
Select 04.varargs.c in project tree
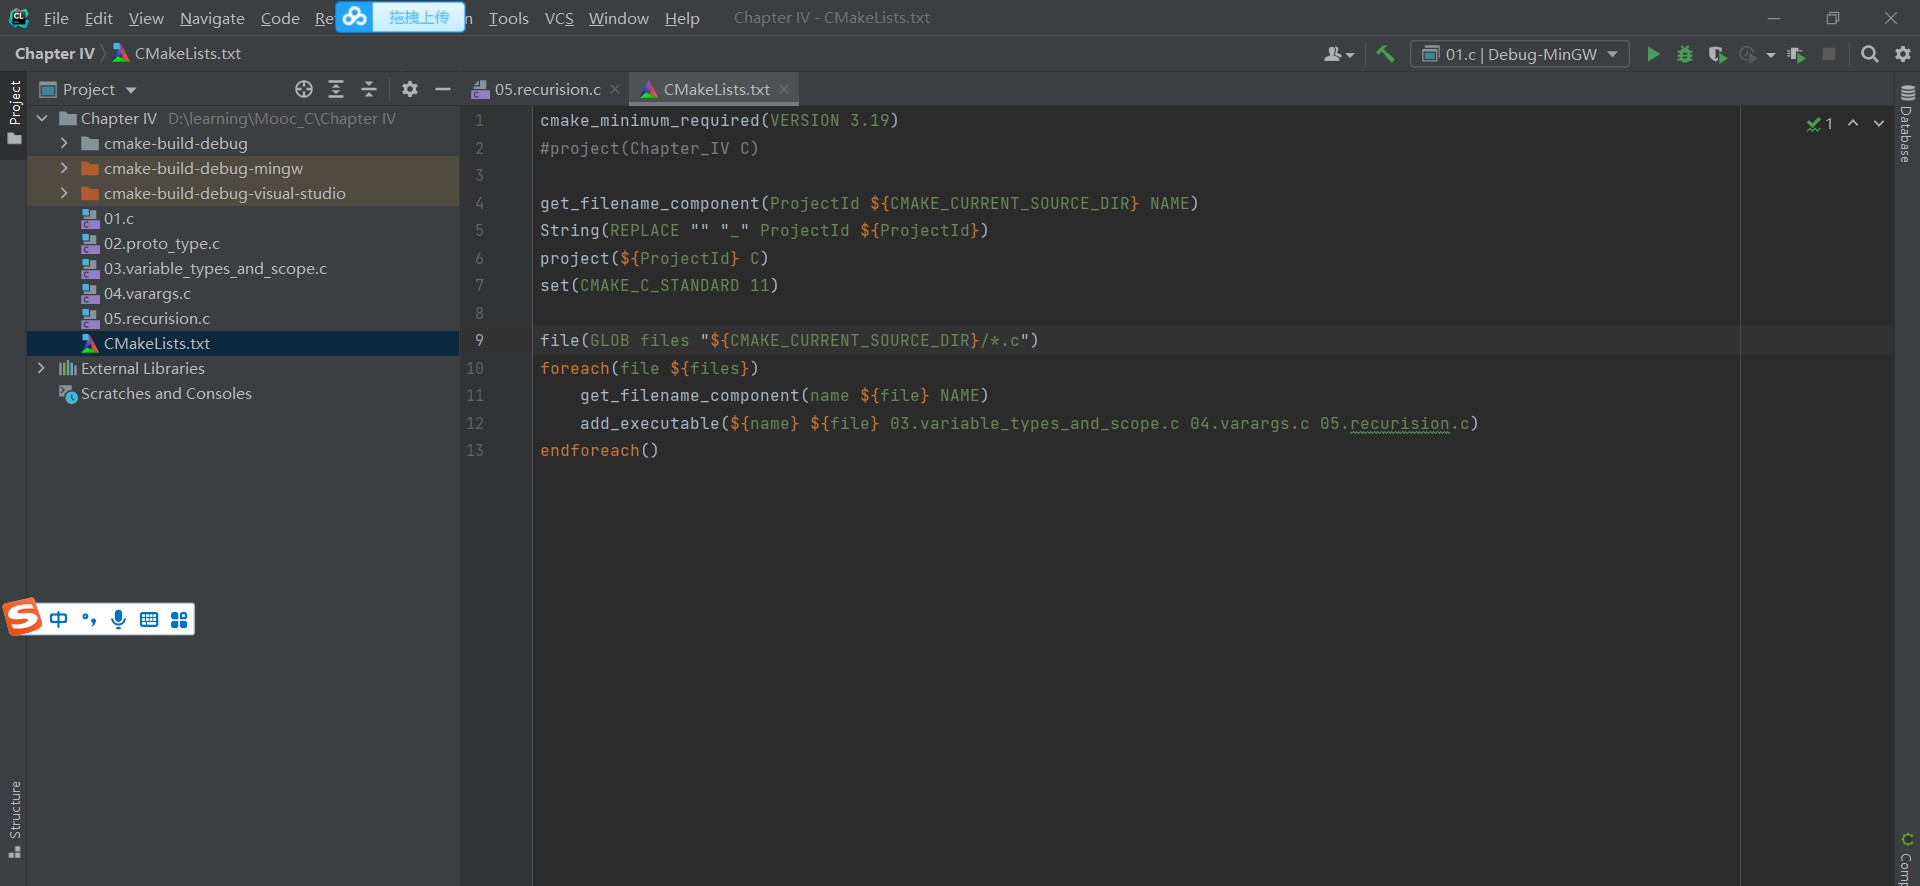tap(147, 293)
